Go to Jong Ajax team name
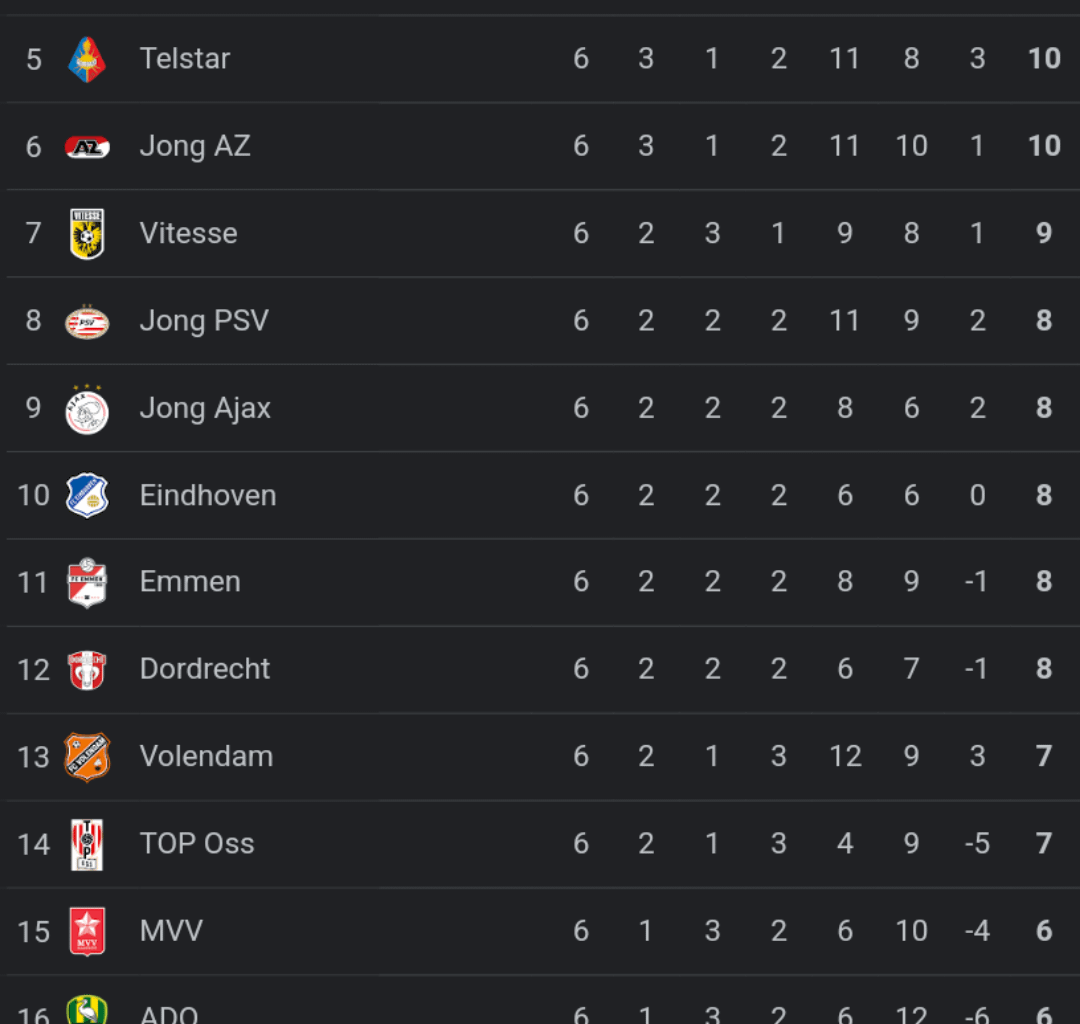Image resolution: width=1080 pixels, height=1024 pixels. [x=205, y=408]
